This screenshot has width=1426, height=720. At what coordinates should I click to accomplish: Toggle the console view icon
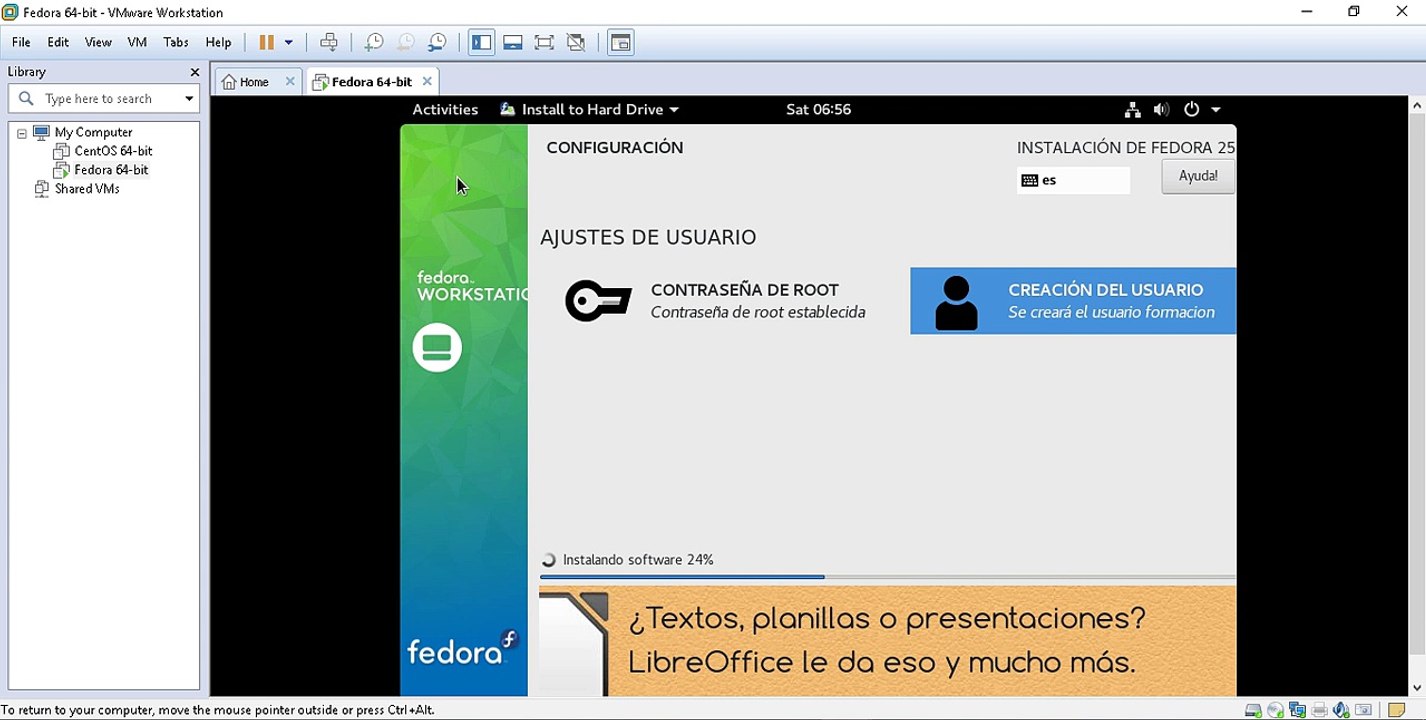point(621,42)
